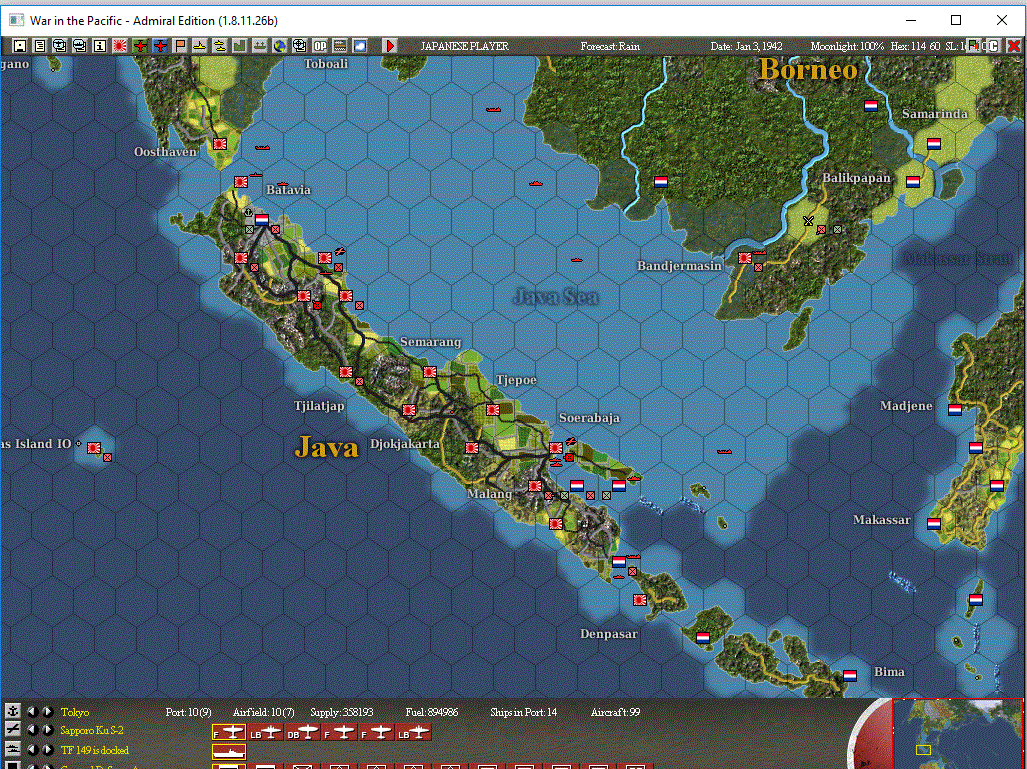Viewport: 1027px width, 769px height.
Task: Click the green flag icon at top right
Action: point(975,46)
